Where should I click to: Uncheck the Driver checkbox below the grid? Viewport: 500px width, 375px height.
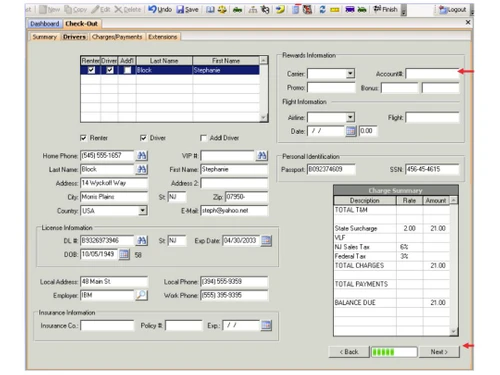143,138
